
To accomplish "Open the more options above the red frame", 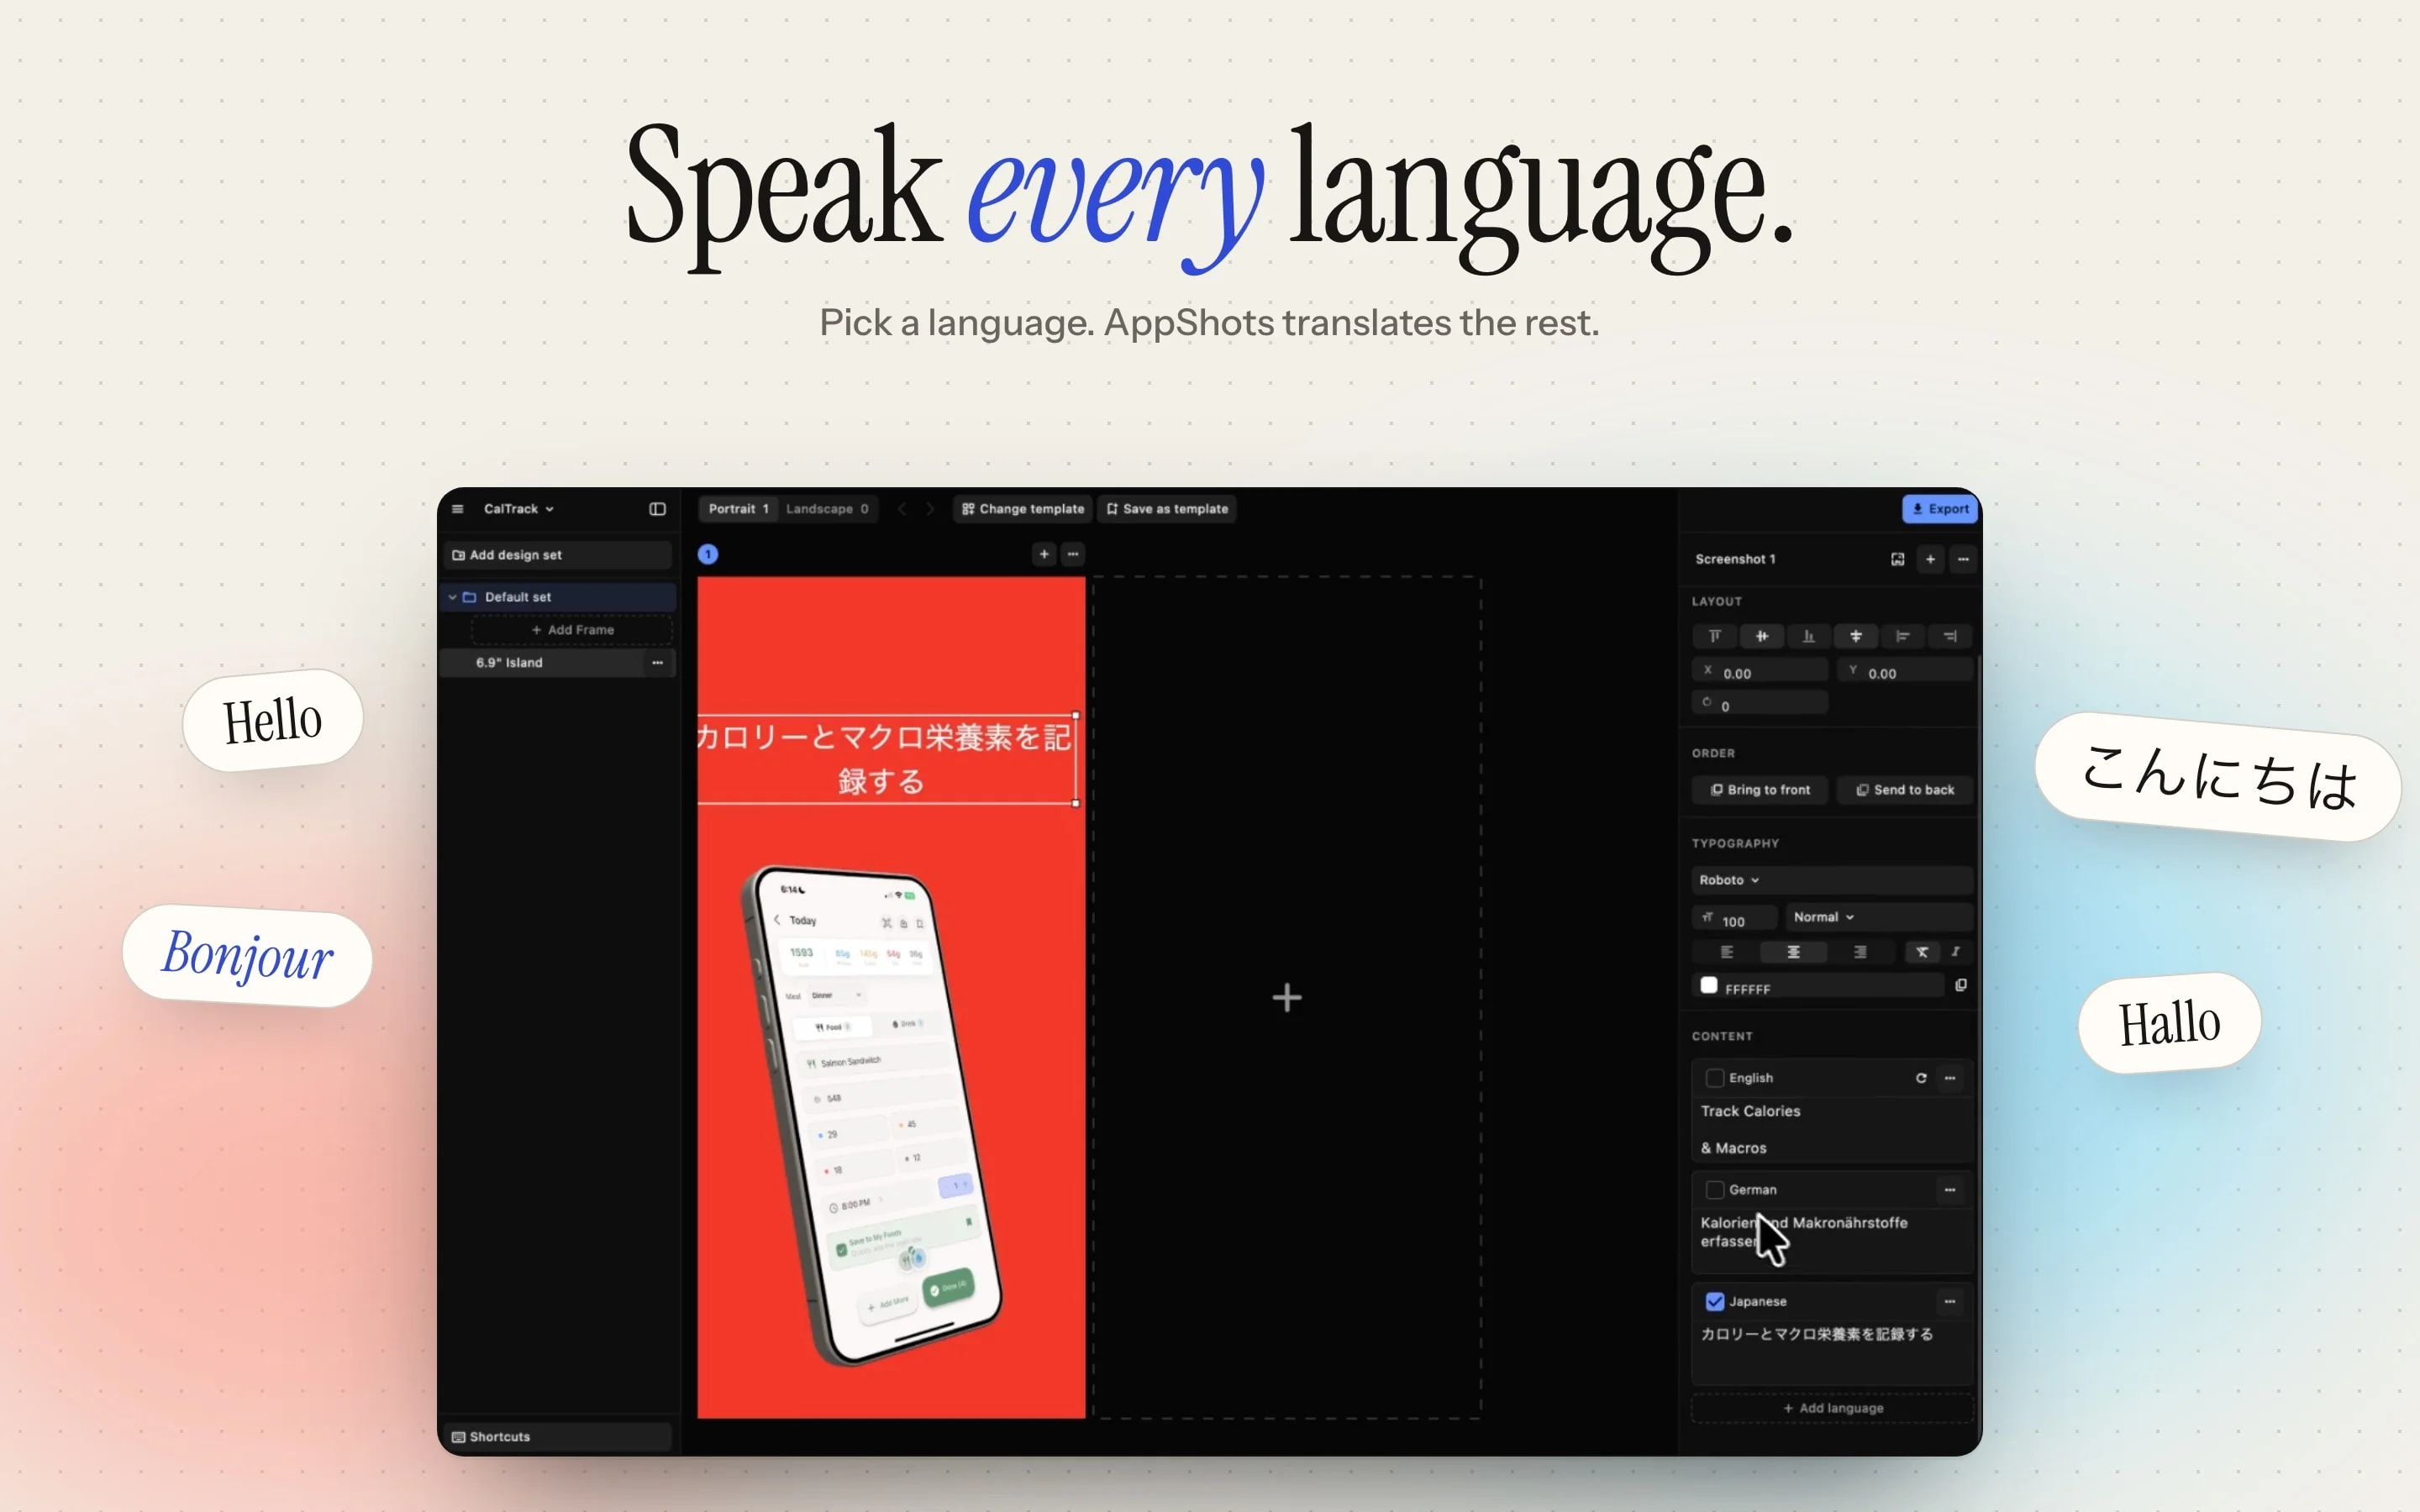I will pyautogui.click(x=1073, y=554).
